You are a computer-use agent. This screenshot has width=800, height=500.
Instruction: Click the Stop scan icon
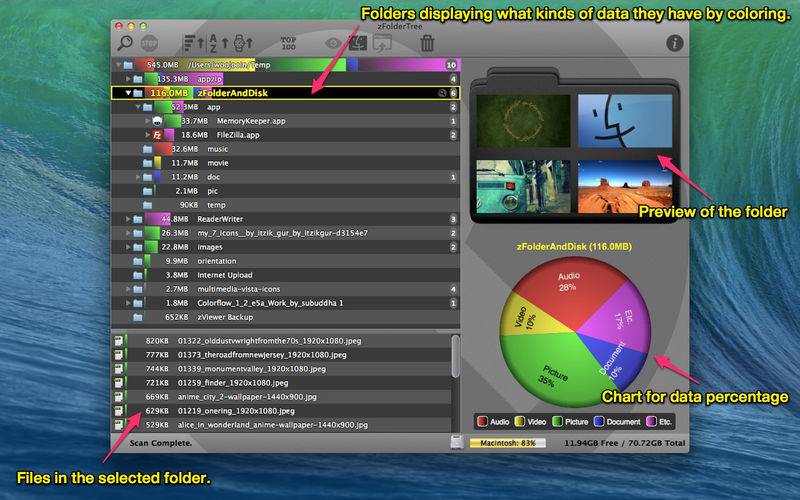click(x=149, y=43)
